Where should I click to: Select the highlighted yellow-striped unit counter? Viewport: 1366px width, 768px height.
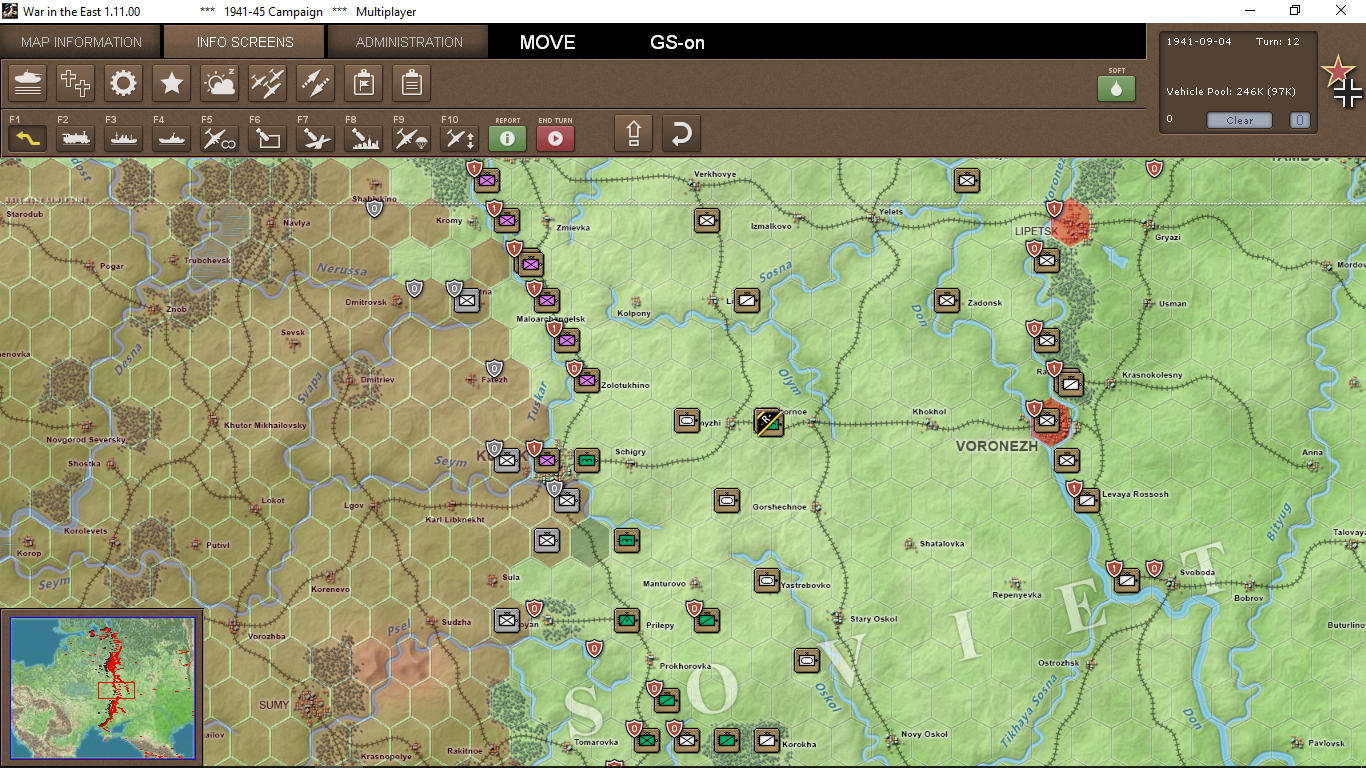click(767, 421)
